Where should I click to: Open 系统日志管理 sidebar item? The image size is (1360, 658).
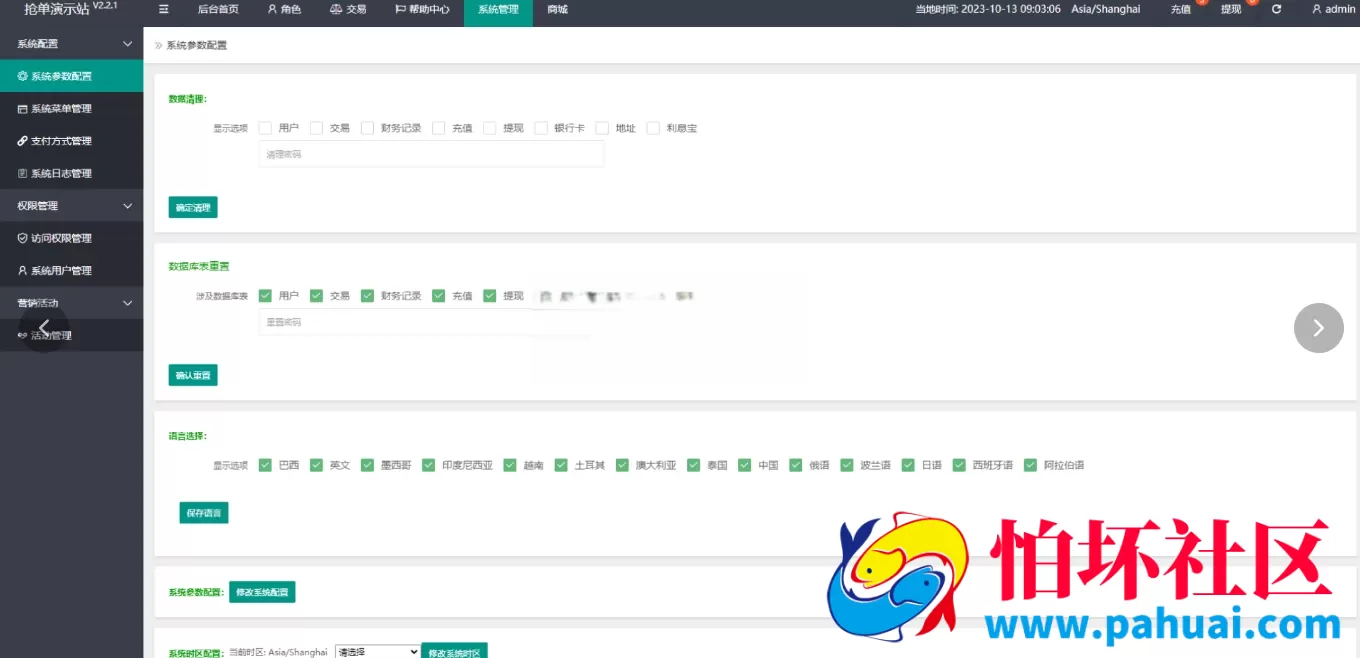pyautogui.click(x=61, y=174)
